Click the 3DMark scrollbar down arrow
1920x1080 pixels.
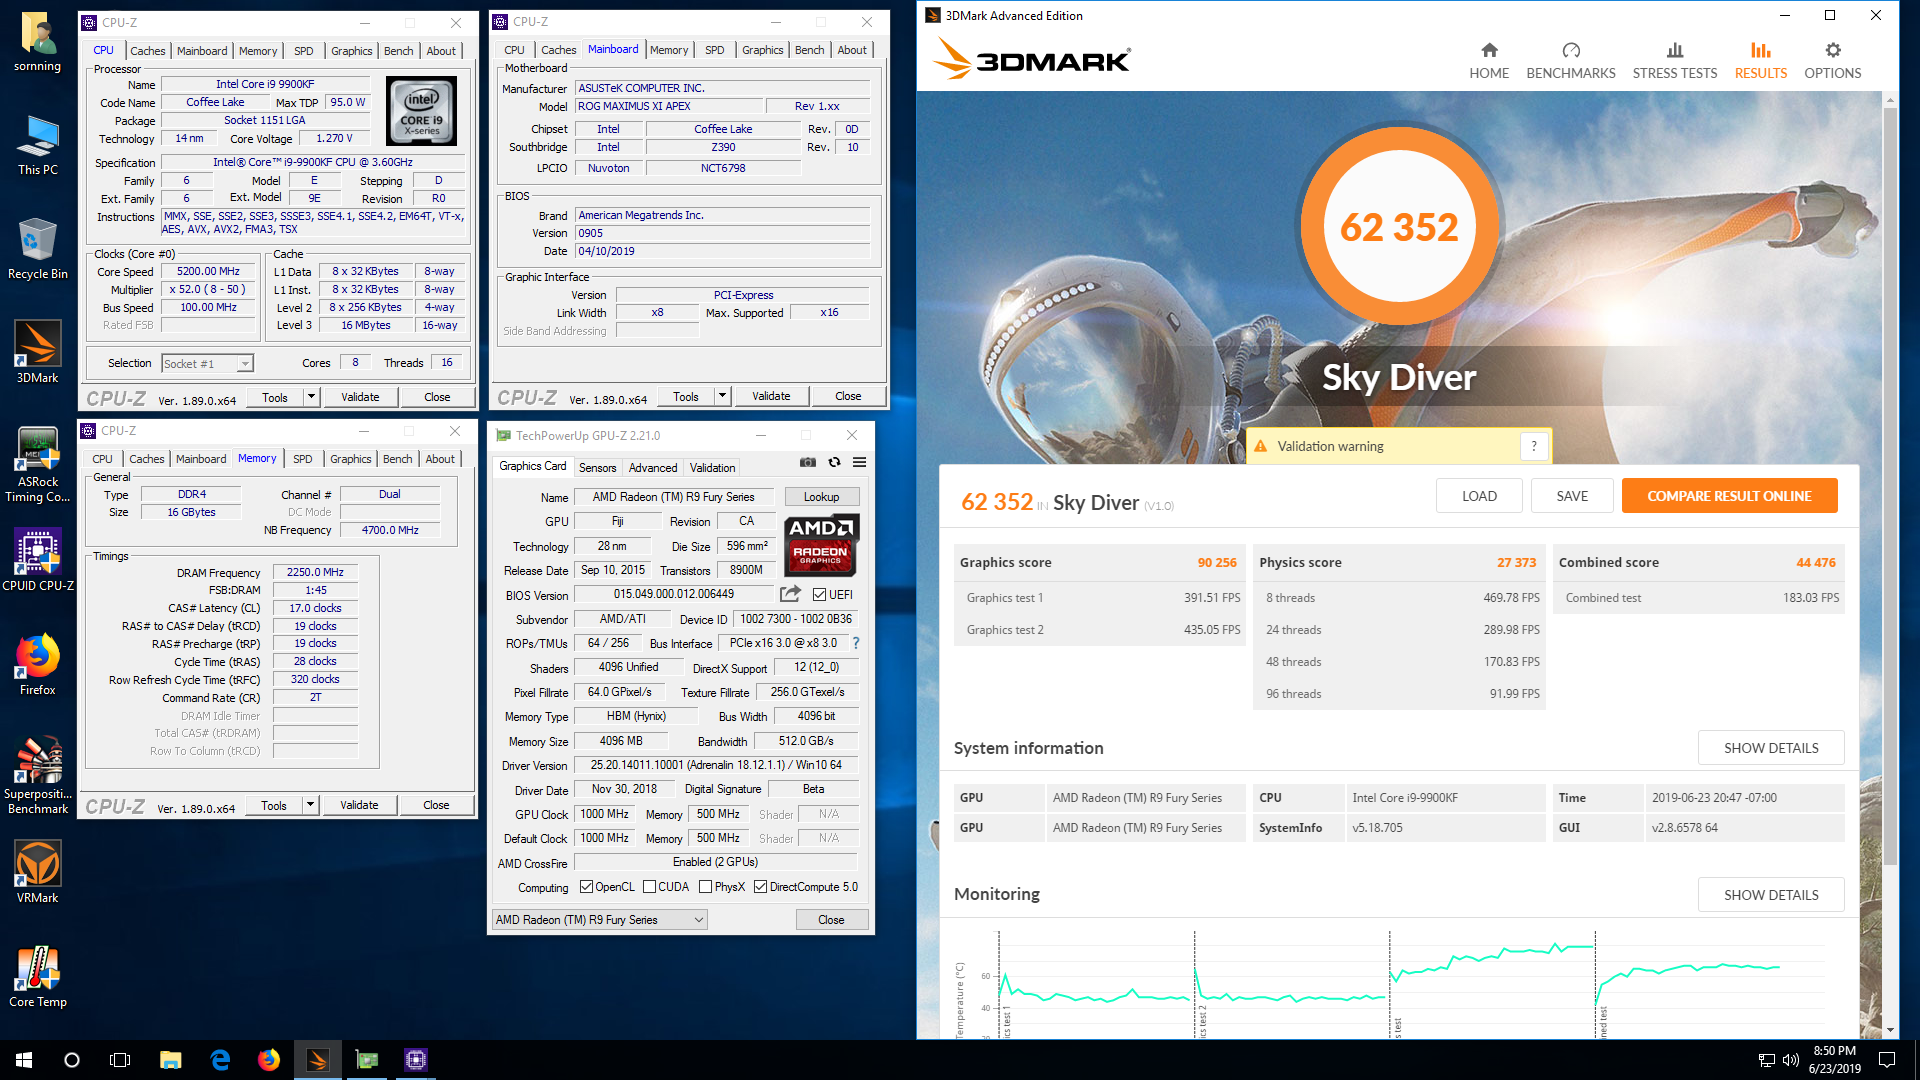coord(1890,1030)
